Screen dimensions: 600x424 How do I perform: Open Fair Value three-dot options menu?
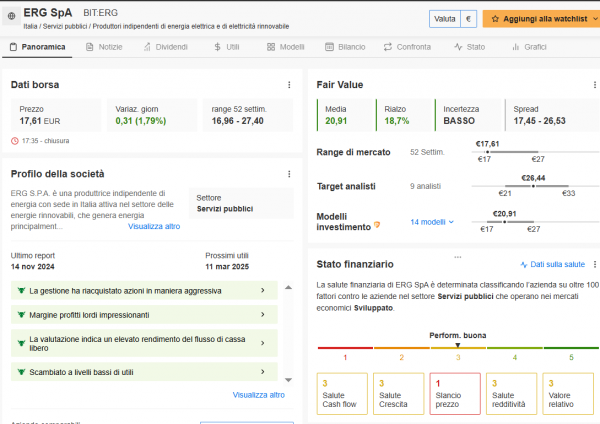click(x=594, y=85)
